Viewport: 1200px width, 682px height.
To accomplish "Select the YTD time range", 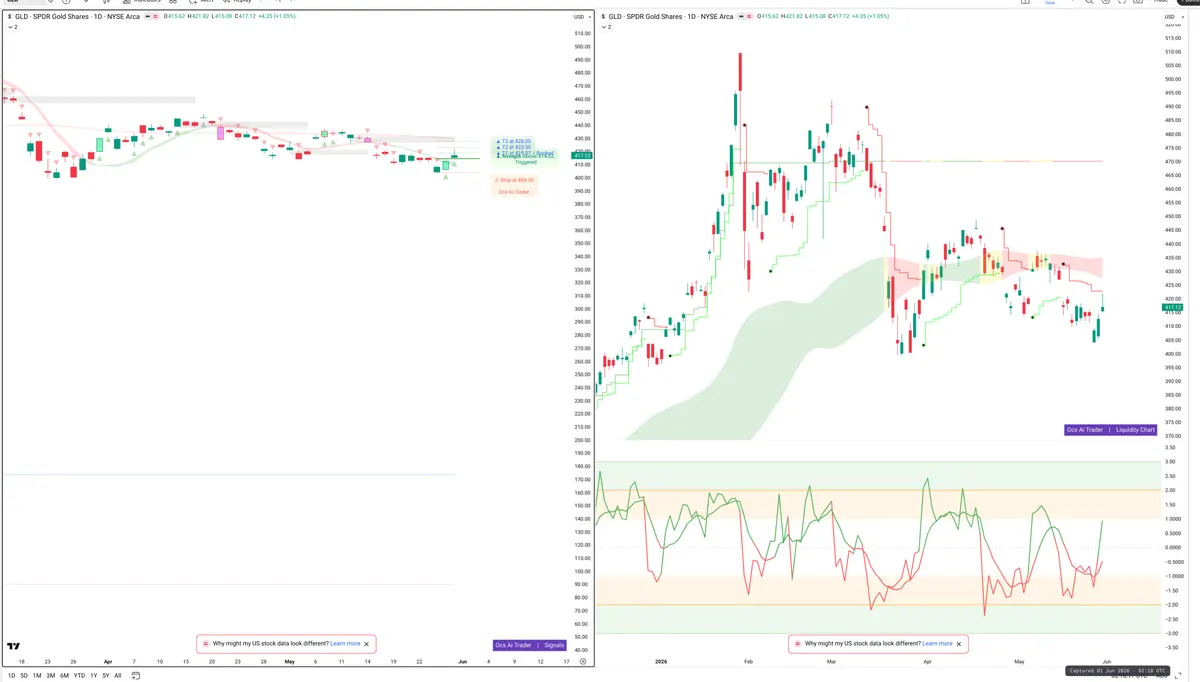I will 79,676.
